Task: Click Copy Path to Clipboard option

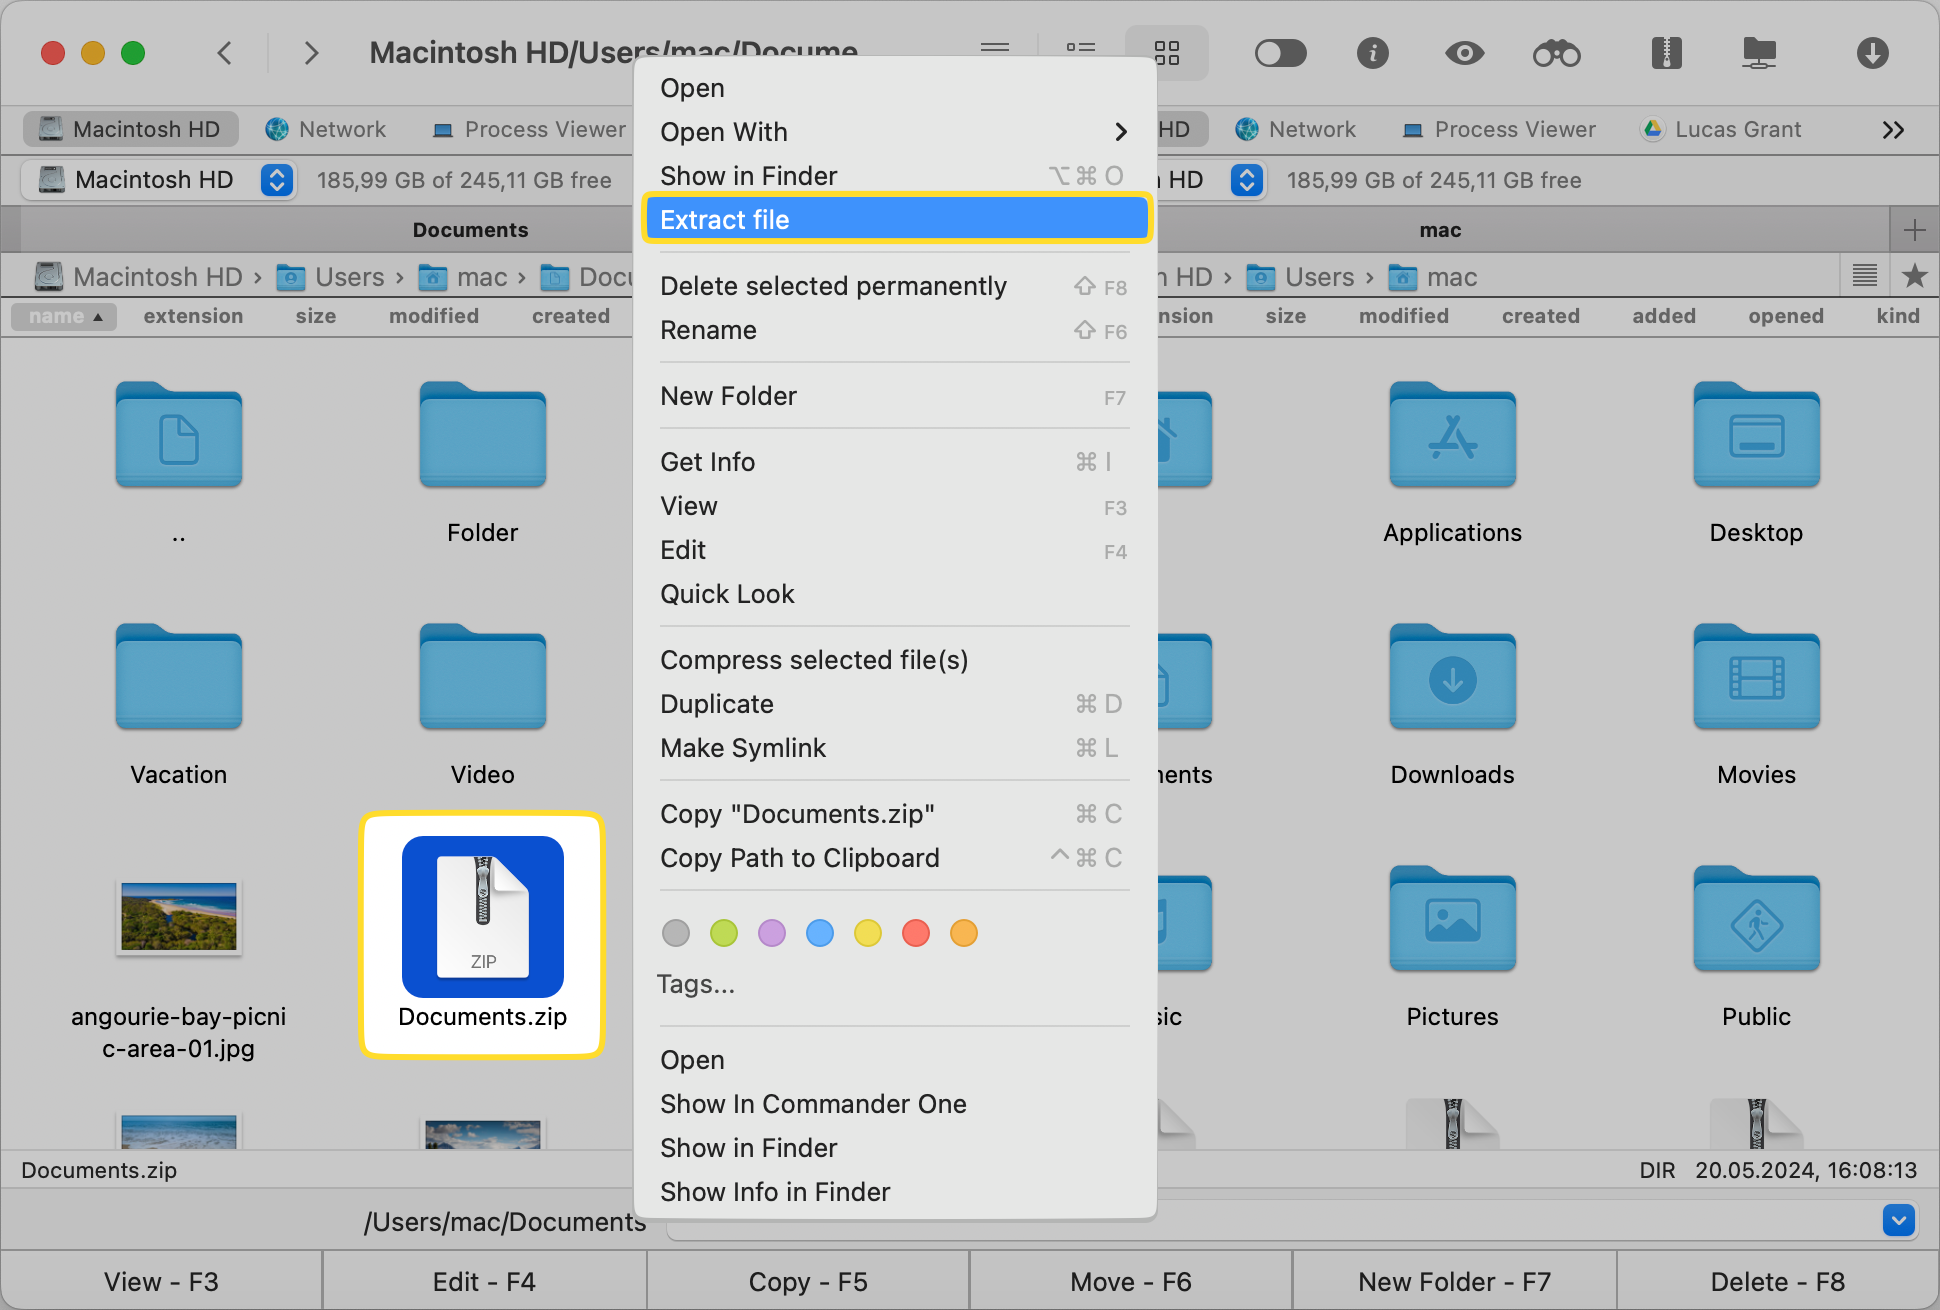Action: [800, 857]
